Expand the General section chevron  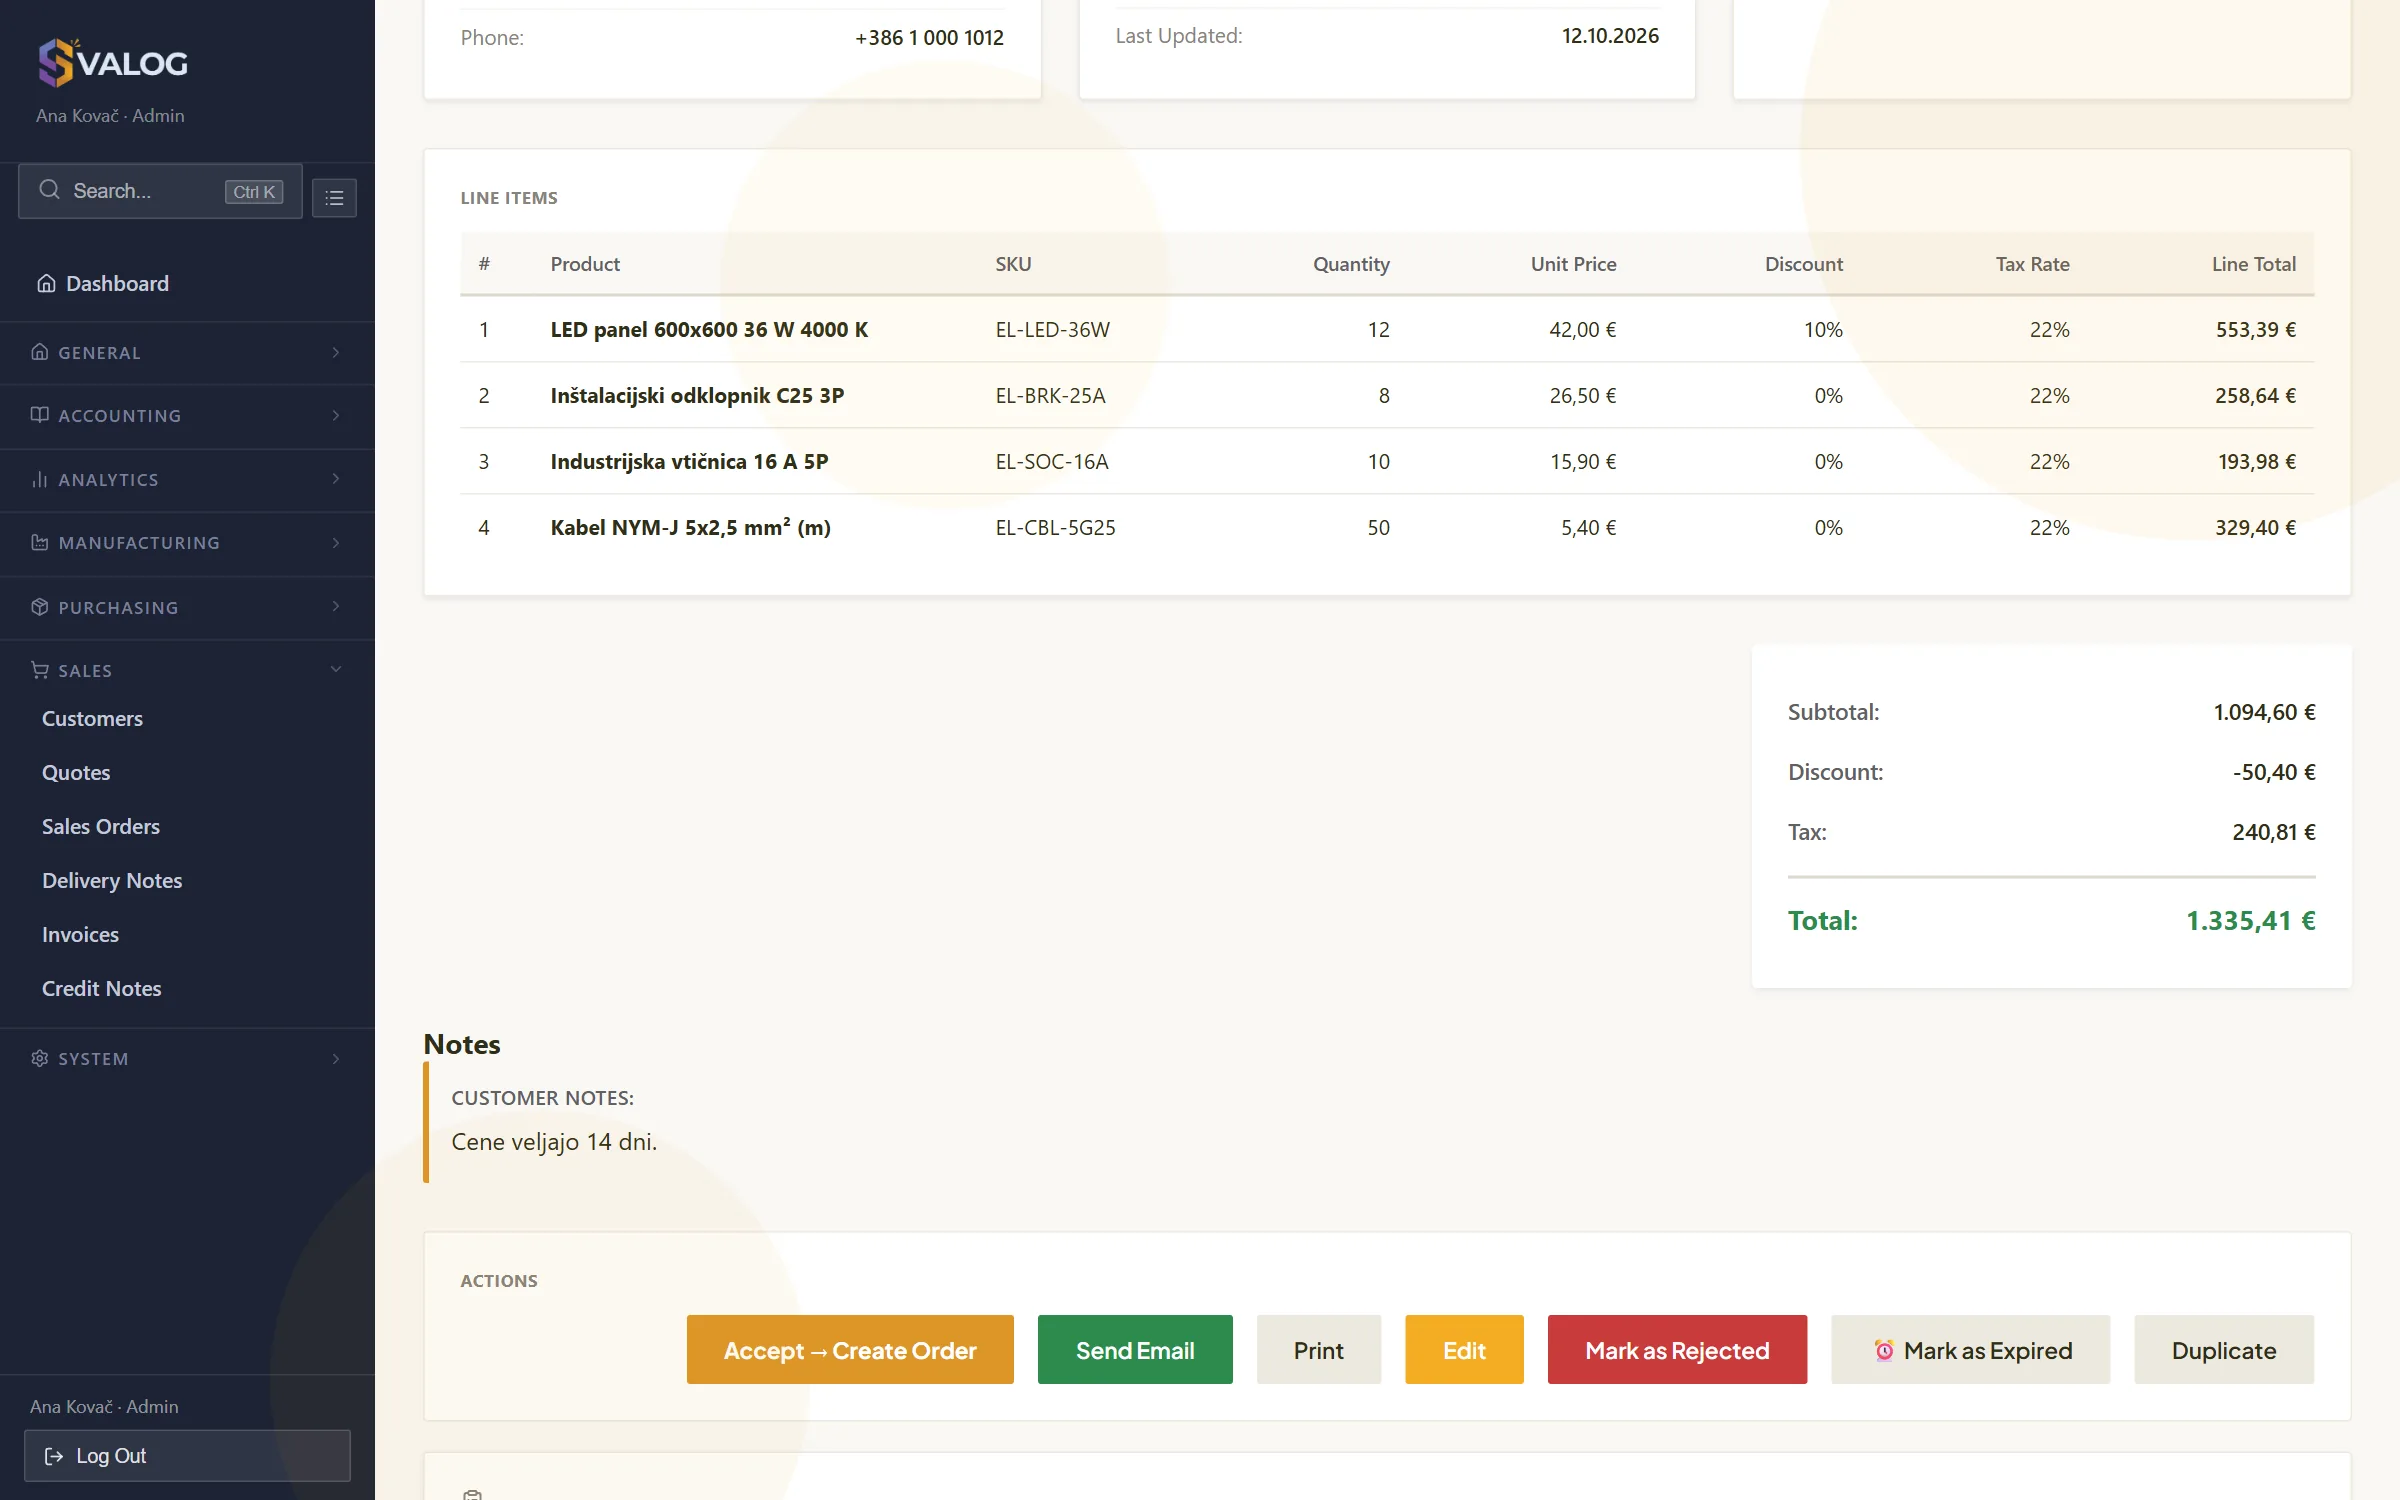point(336,352)
